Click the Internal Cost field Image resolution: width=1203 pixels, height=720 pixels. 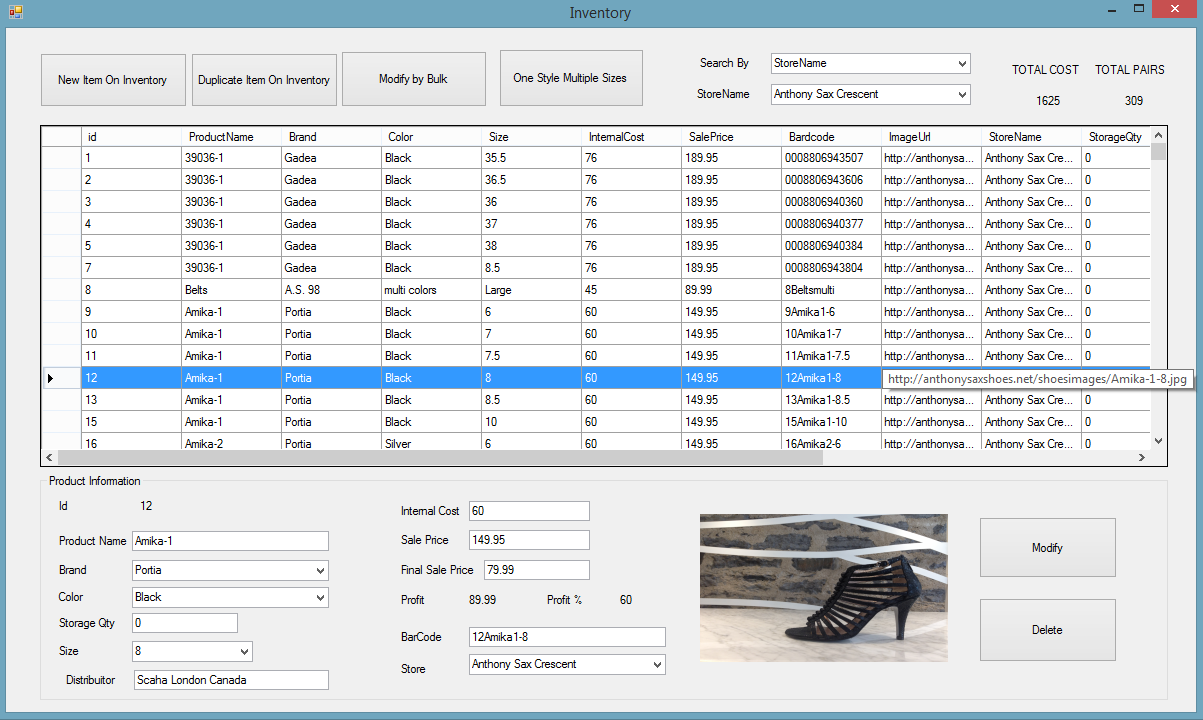tap(529, 511)
